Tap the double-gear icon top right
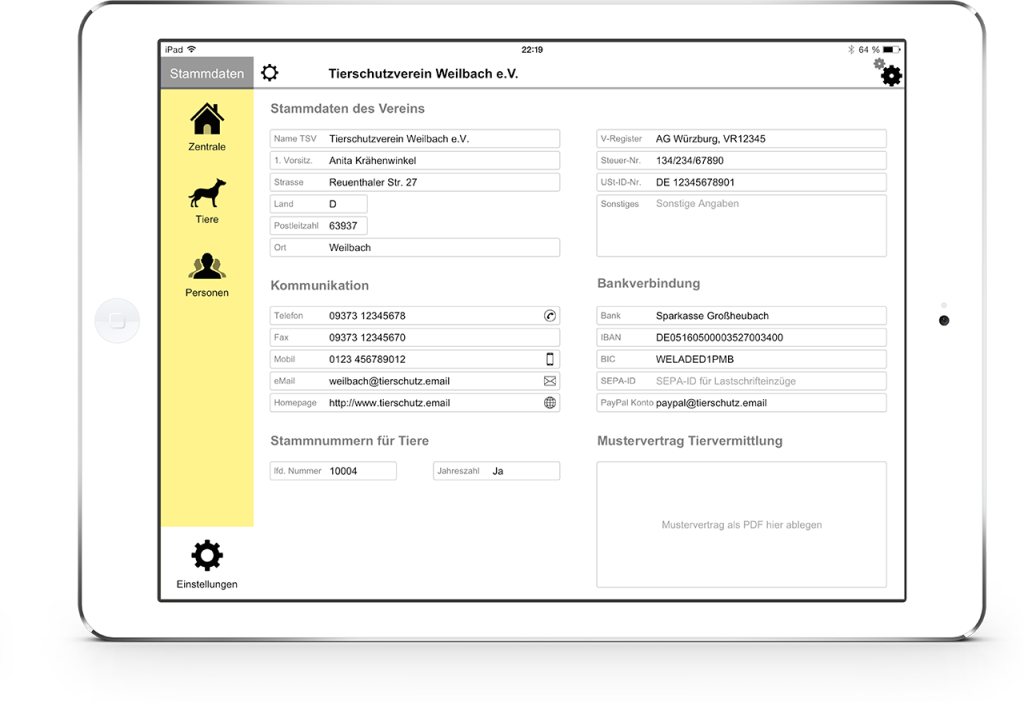The height and width of the screenshot is (702, 1024). (x=888, y=72)
